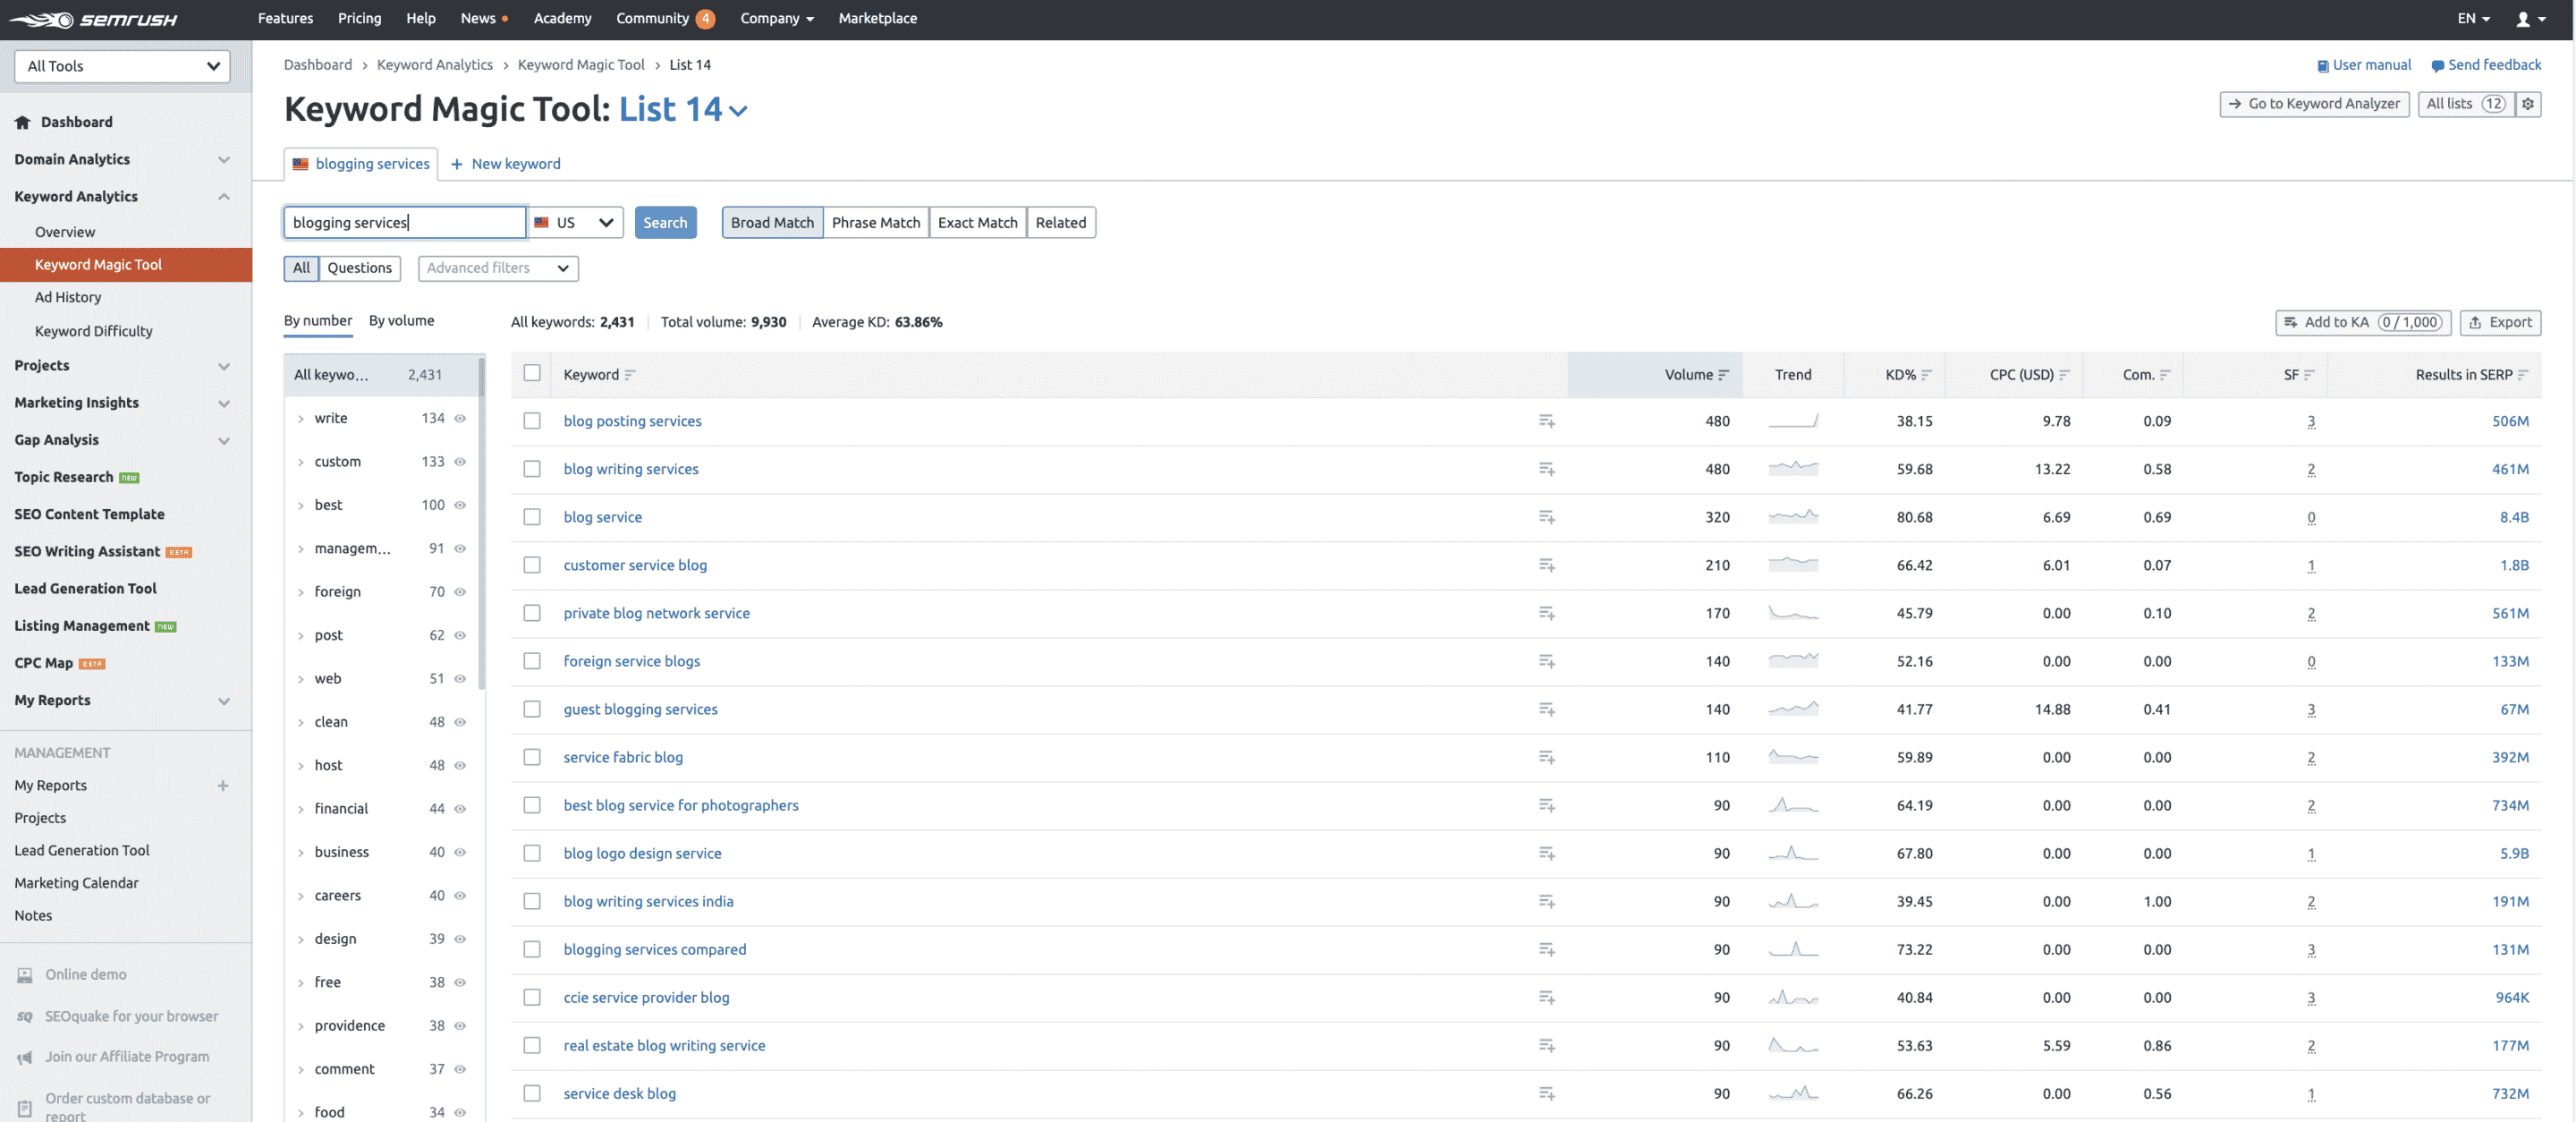
Task: Expand the best keyword group
Action: (x=301, y=506)
